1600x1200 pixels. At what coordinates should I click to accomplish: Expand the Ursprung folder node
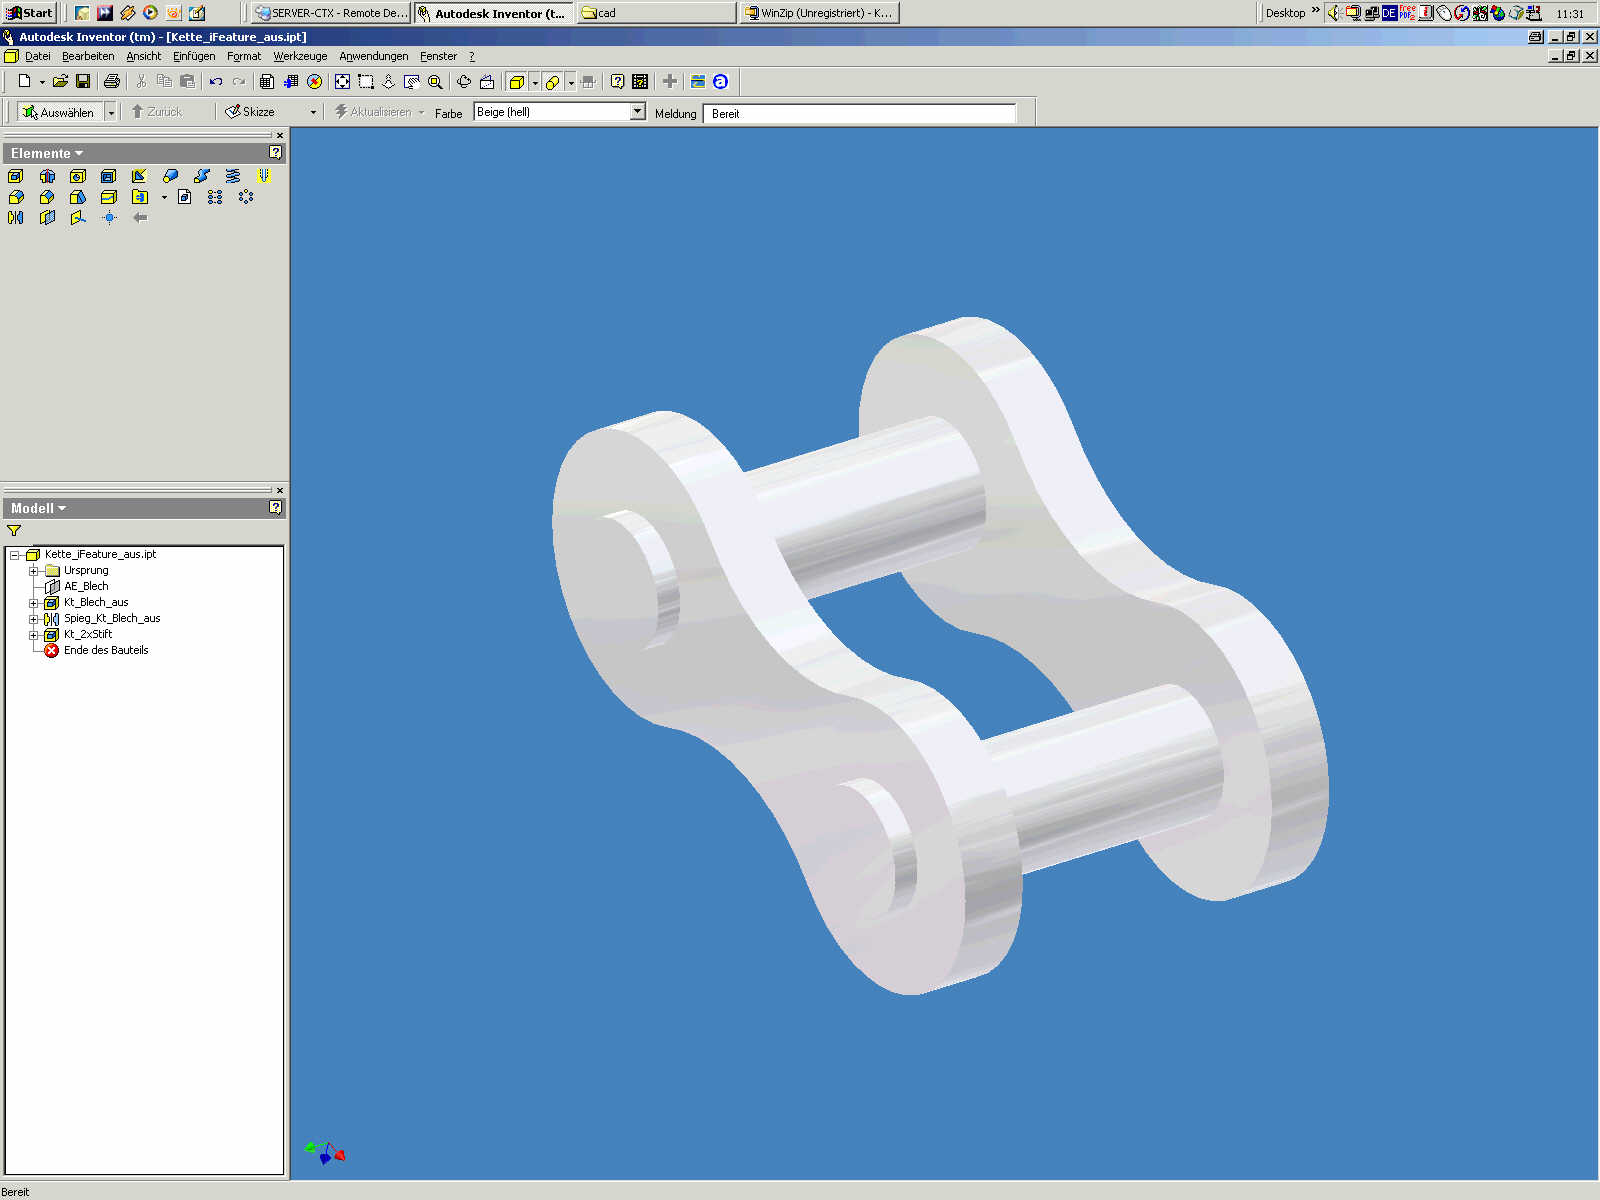point(33,571)
